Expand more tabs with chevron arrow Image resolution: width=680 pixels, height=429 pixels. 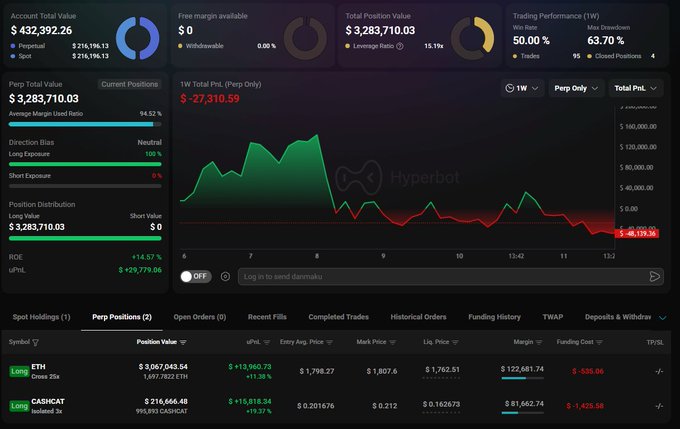pos(663,318)
